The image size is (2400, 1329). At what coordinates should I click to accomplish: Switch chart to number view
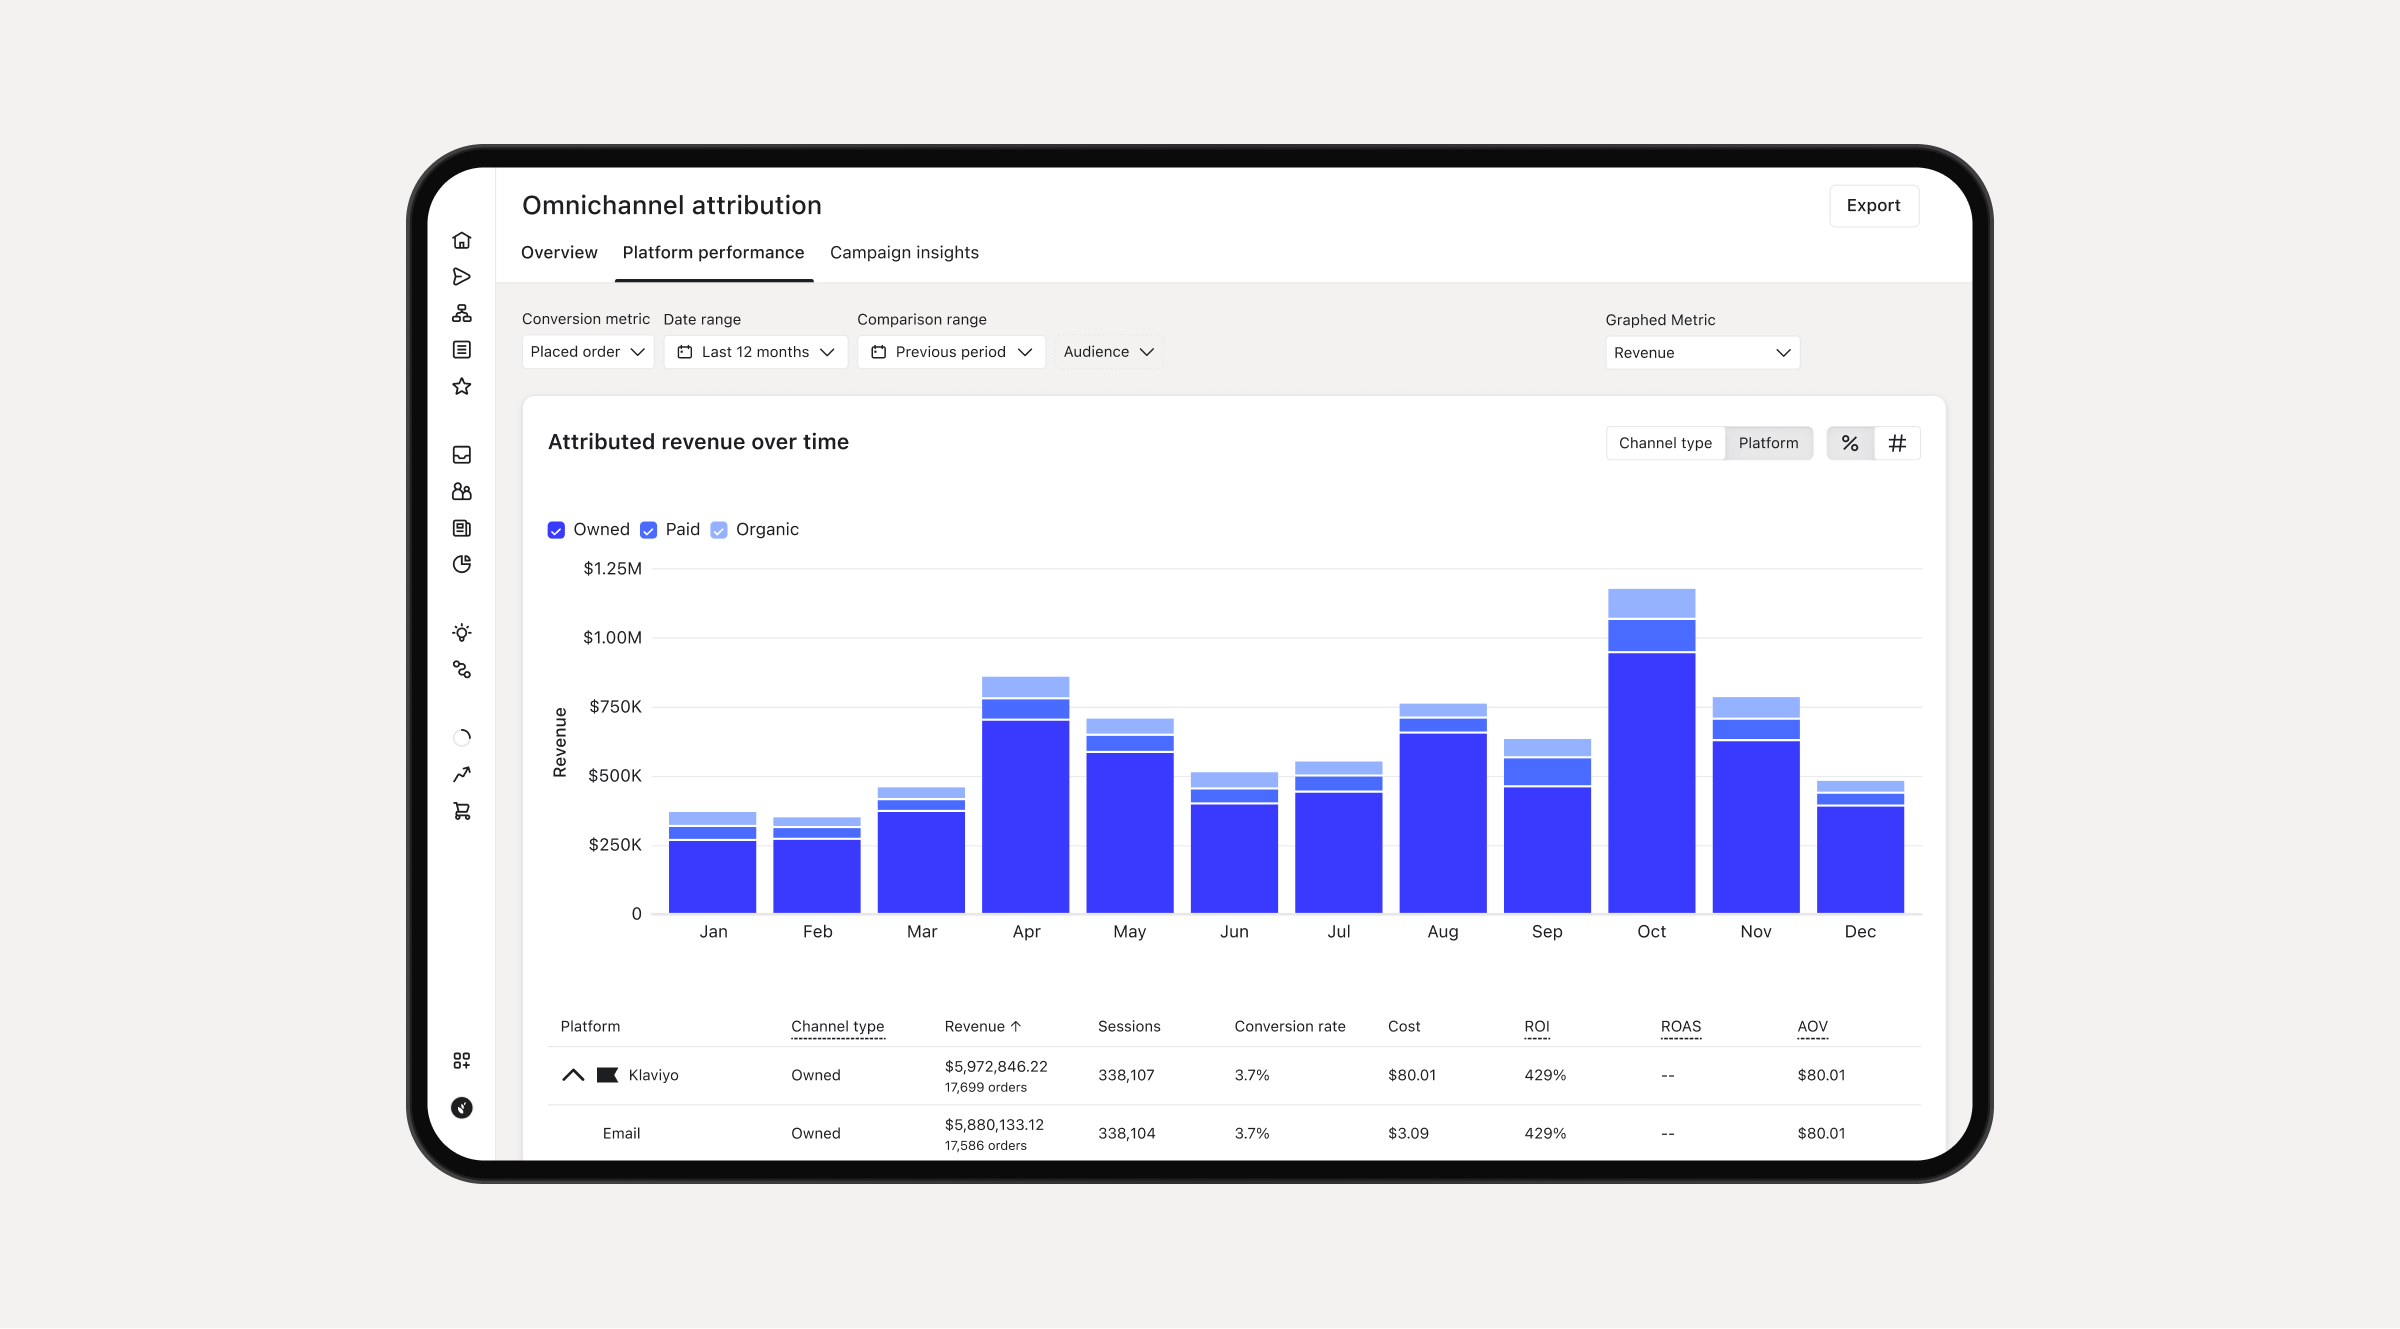click(x=1897, y=443)
